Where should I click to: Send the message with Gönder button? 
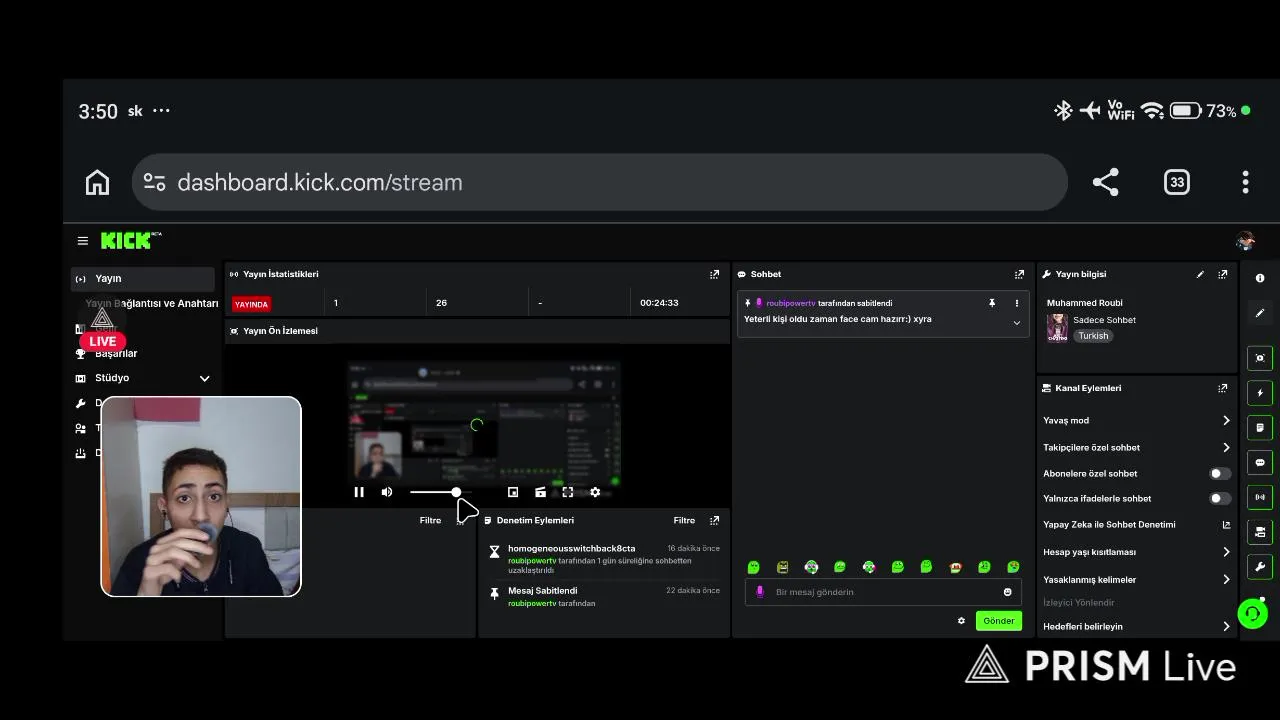pyautogui.click(x=998, y=621)
